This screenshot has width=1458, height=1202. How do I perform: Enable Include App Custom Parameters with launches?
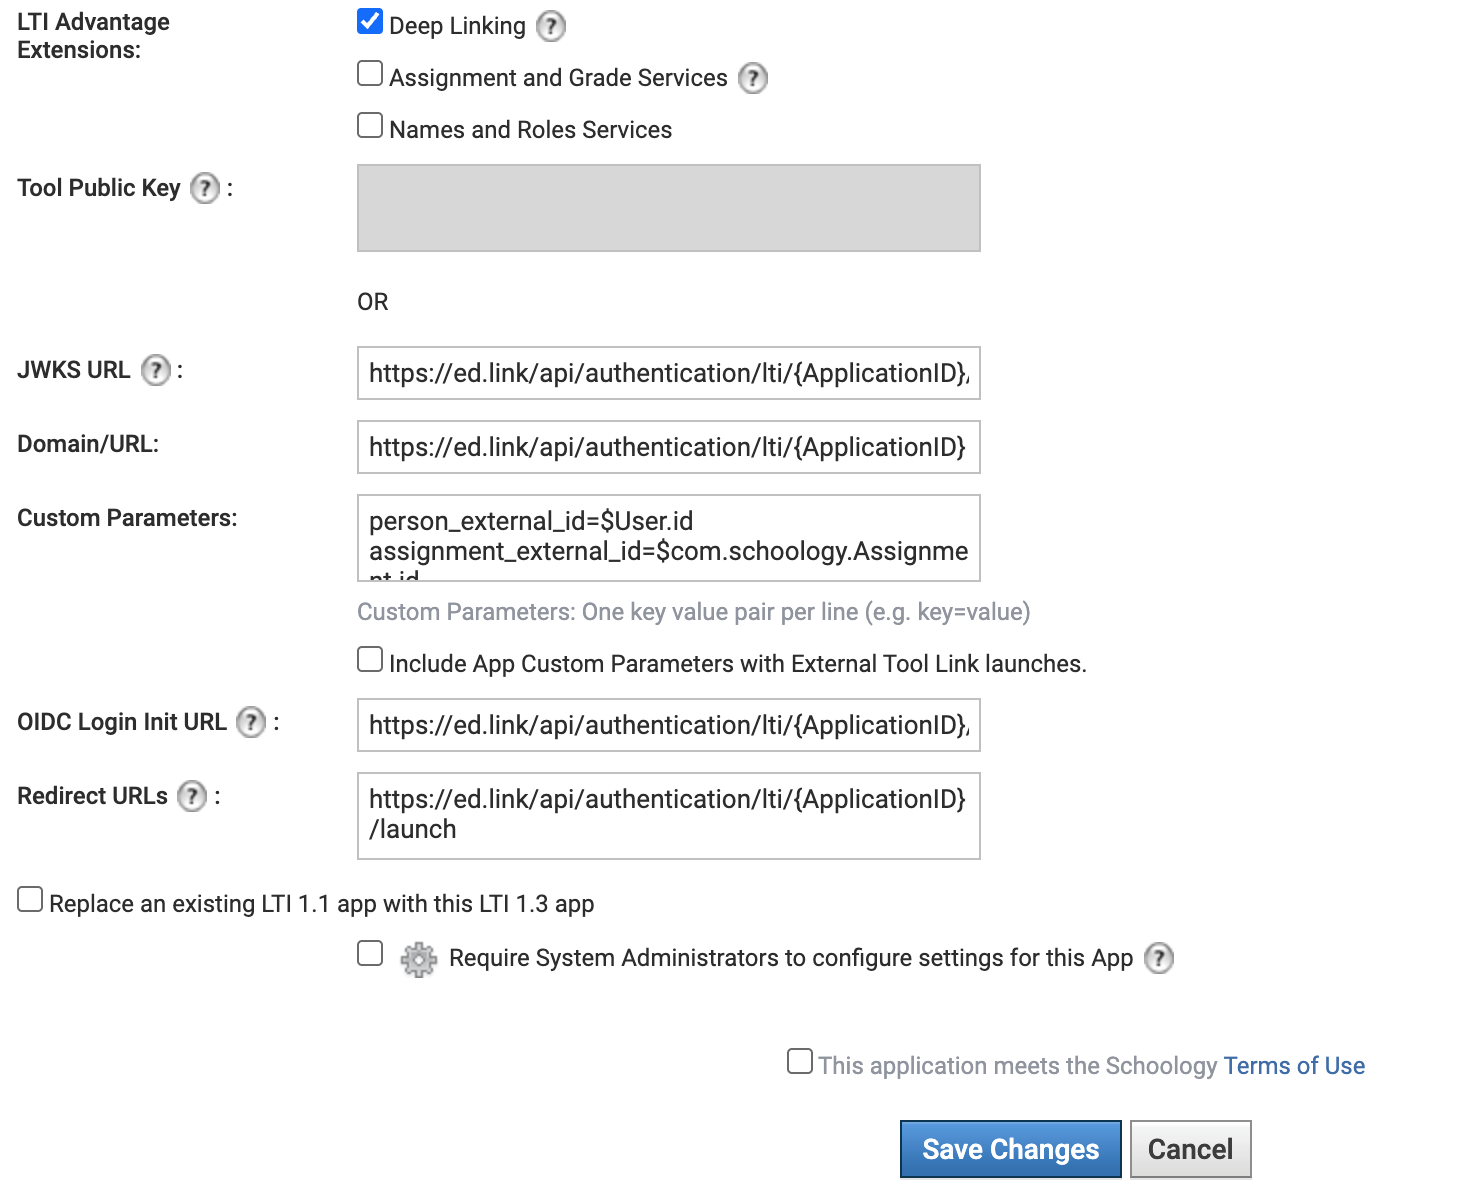click(369, 658)
